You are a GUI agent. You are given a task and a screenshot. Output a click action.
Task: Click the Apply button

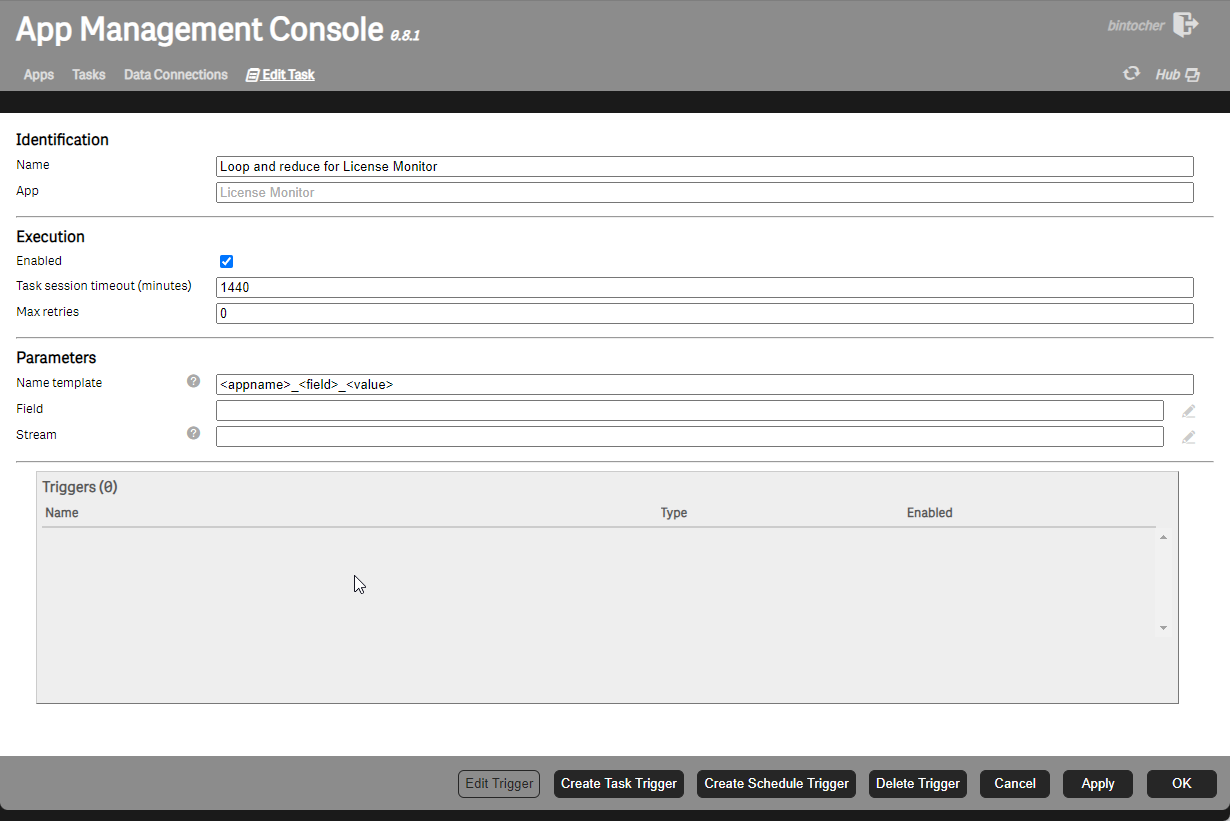coord(1097,784)
